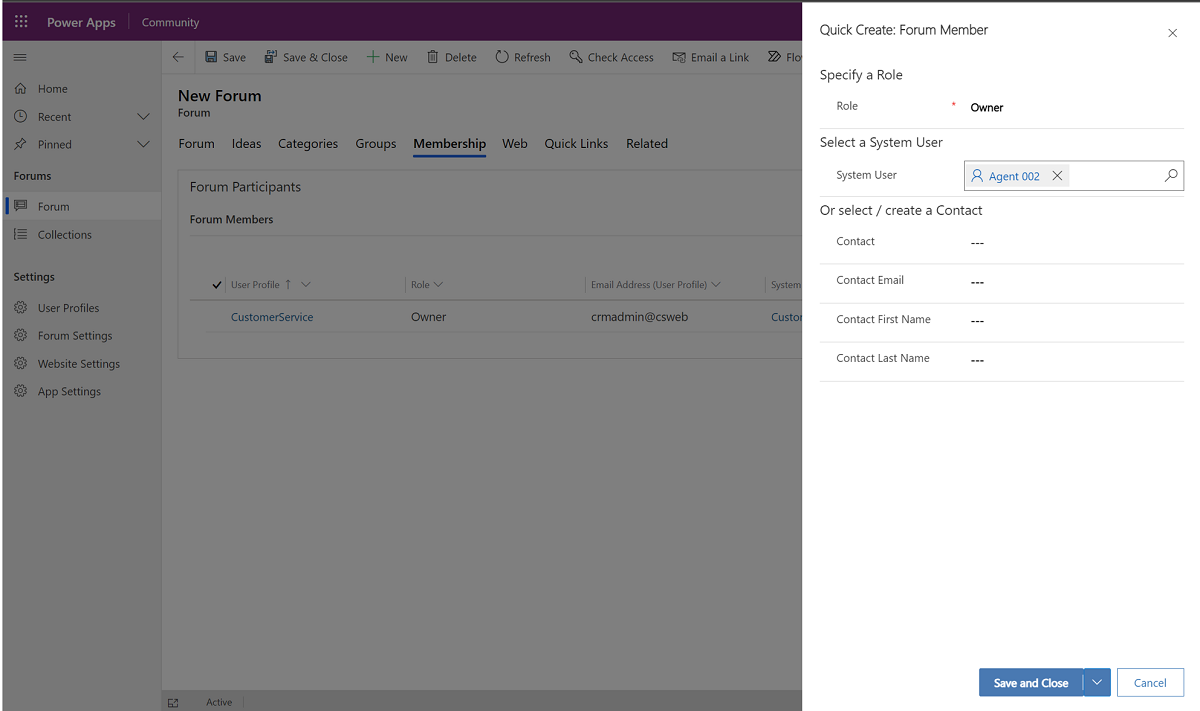Open the Power Apps app launcher grid
Image resolution: width=1200 pixels, height=711 pixels.
pyautogui.click(x=21, y=22)
